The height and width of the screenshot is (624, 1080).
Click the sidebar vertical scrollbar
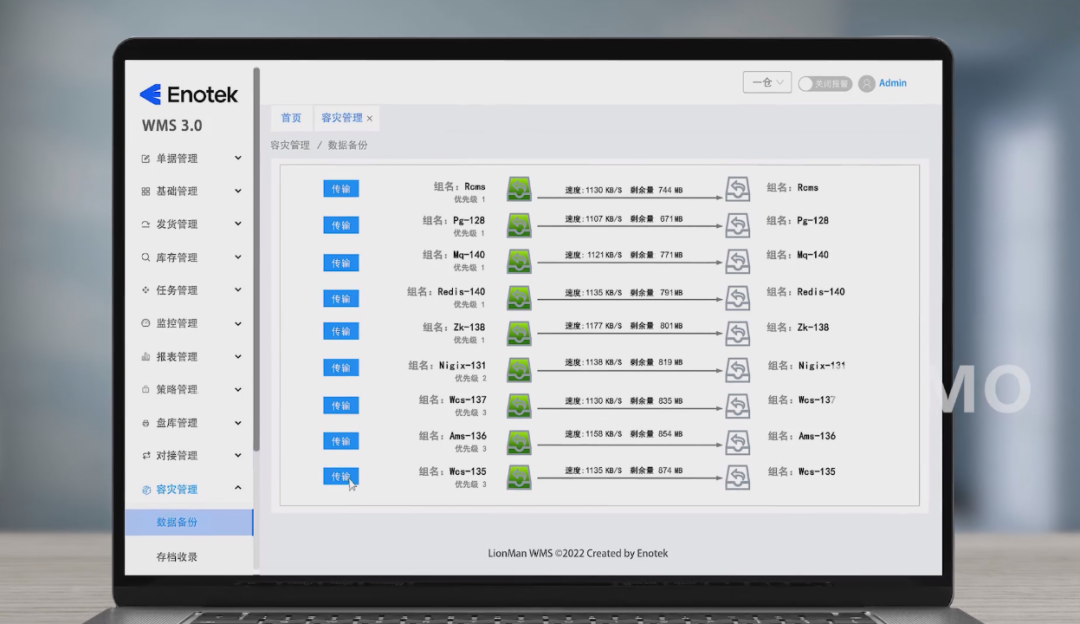tap(256, 259)
